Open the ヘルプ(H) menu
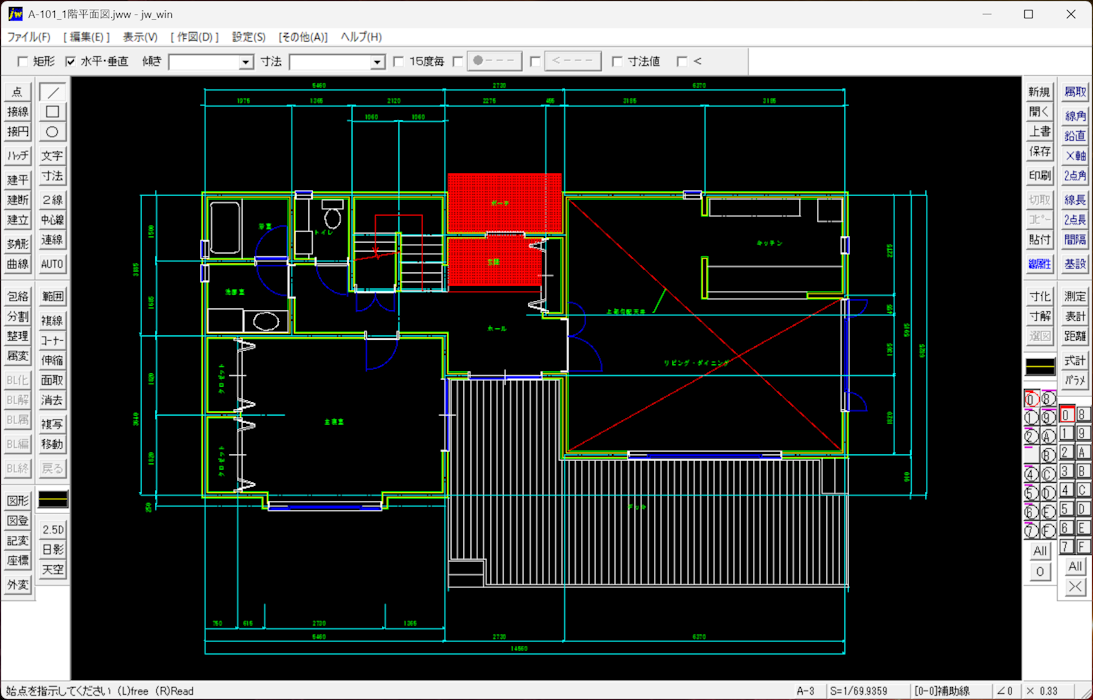 [361, 37]
